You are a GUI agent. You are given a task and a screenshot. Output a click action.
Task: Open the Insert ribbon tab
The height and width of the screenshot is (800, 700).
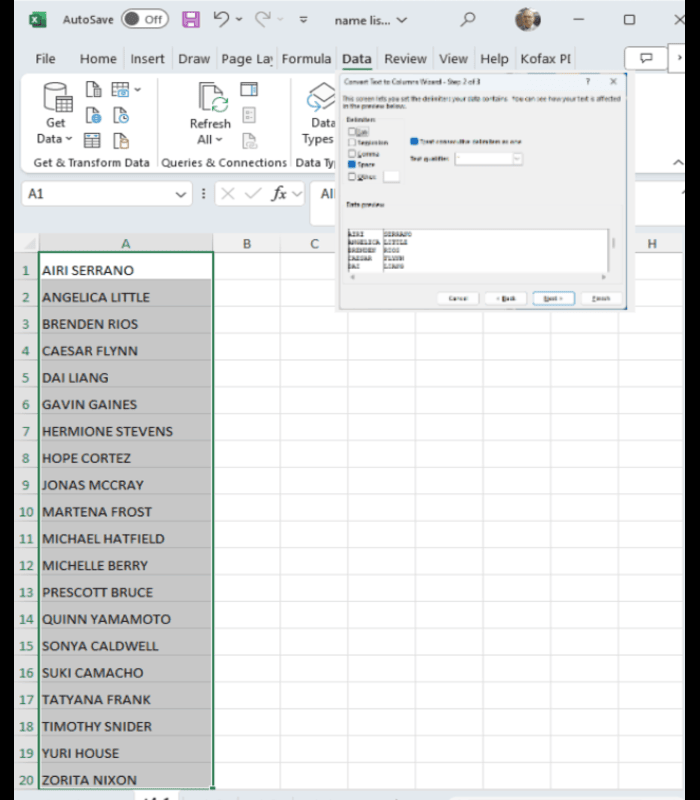point(147,59)
